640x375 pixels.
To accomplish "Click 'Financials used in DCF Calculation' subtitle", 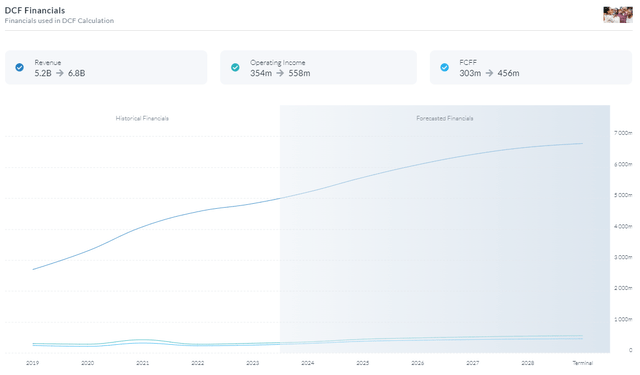I will tap(59, 20).
